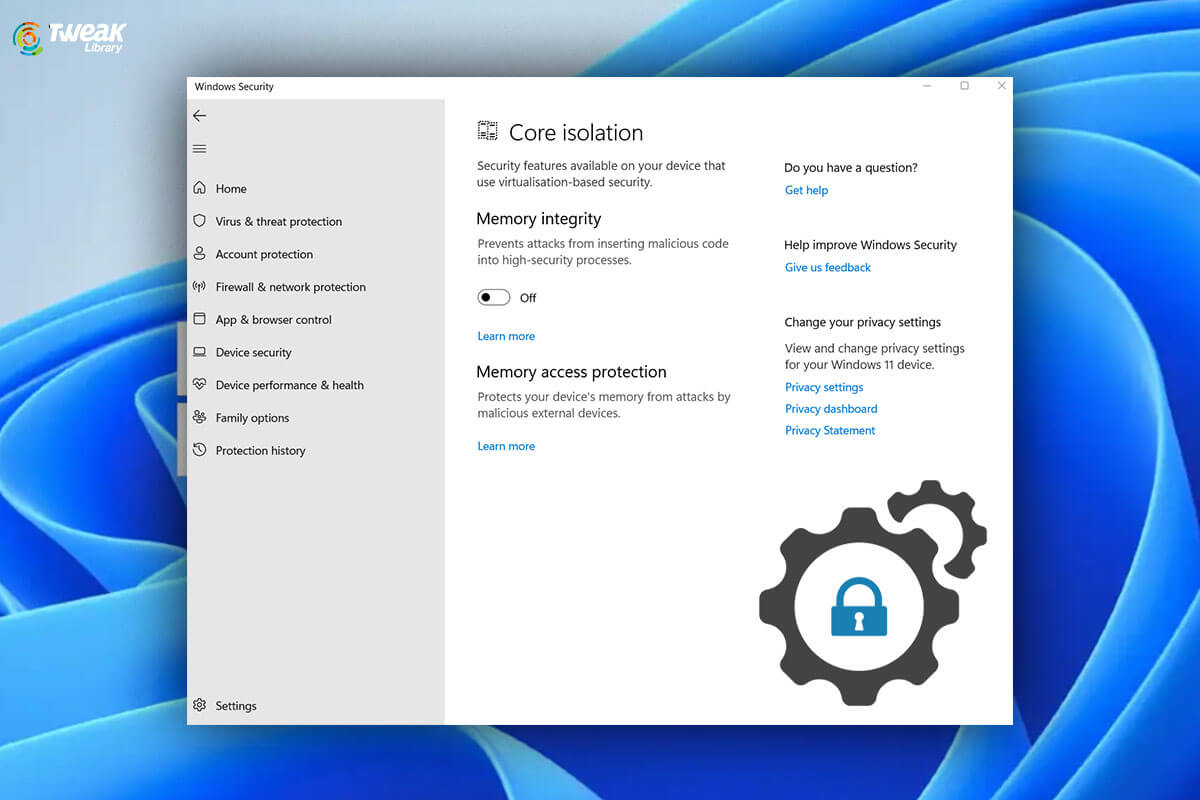Go back using the arrow button

199,115
